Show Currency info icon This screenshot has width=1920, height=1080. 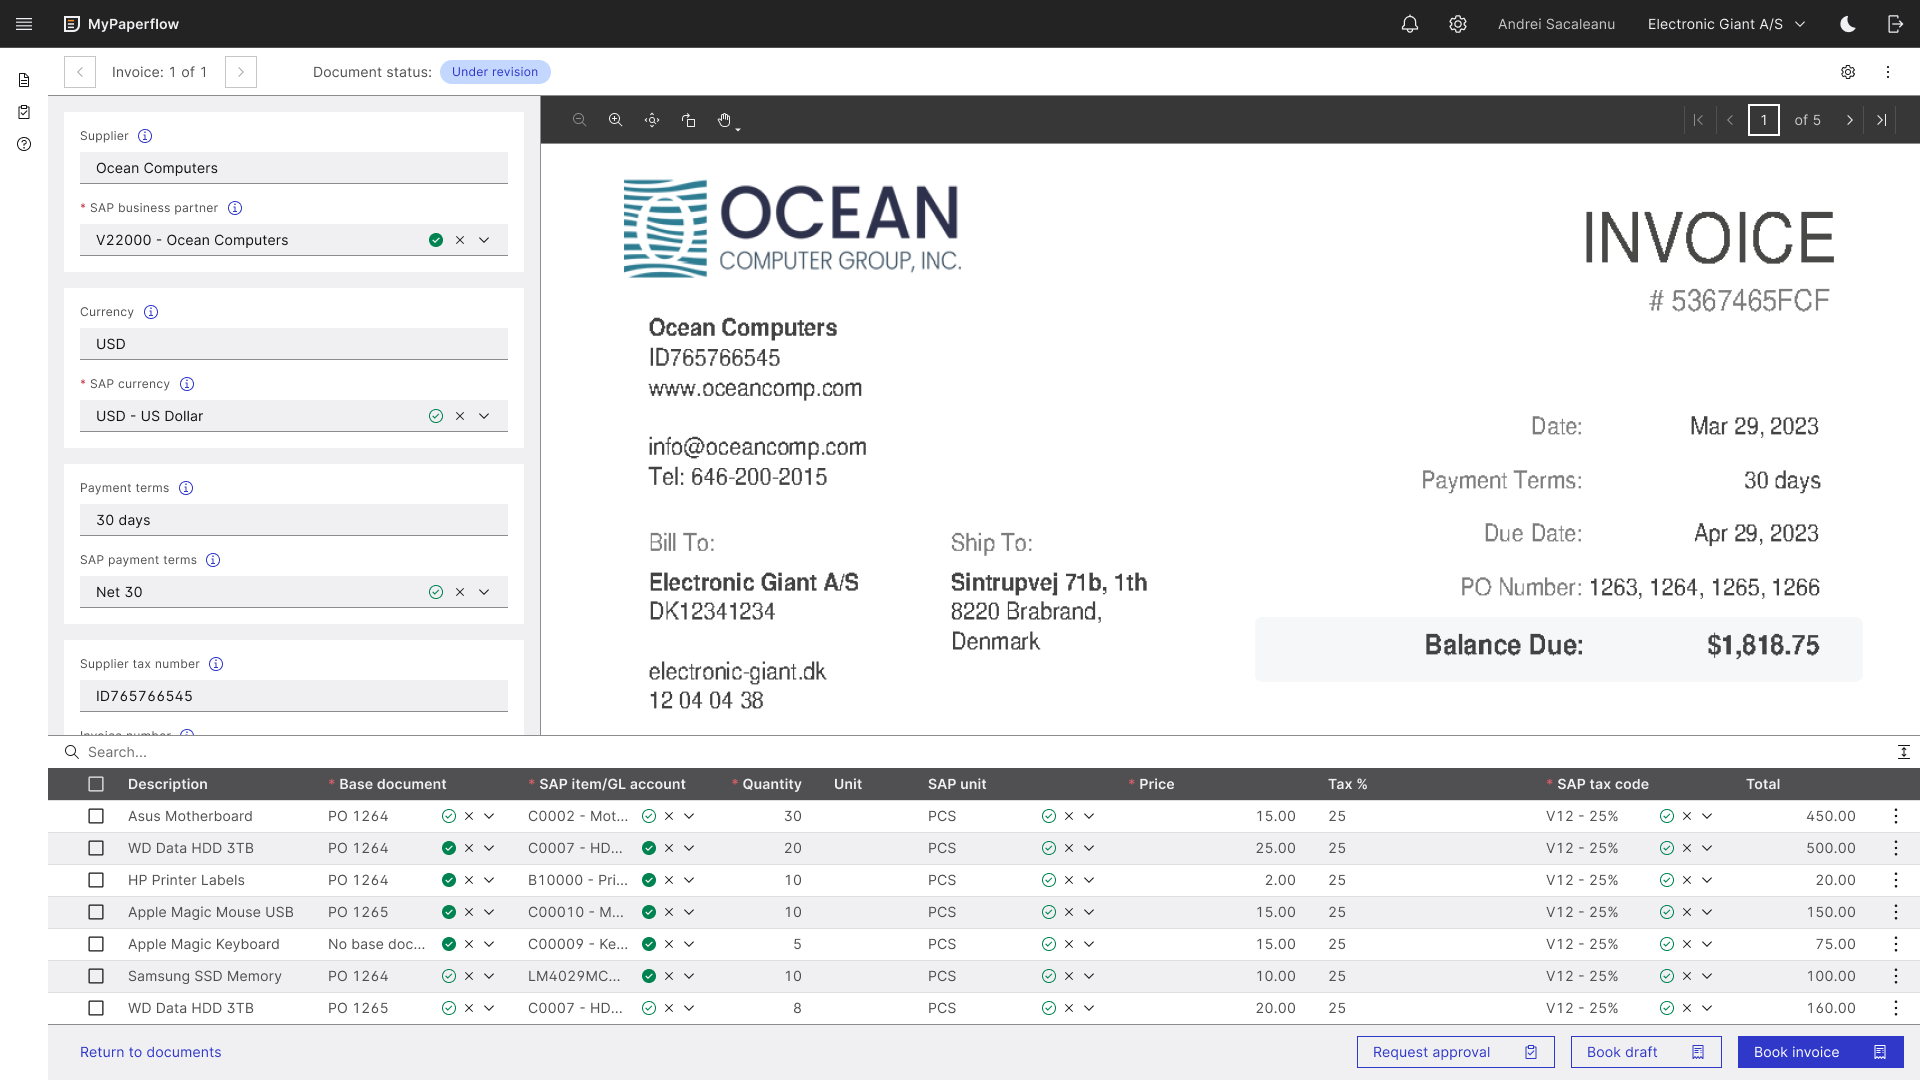tap(151, 312)
